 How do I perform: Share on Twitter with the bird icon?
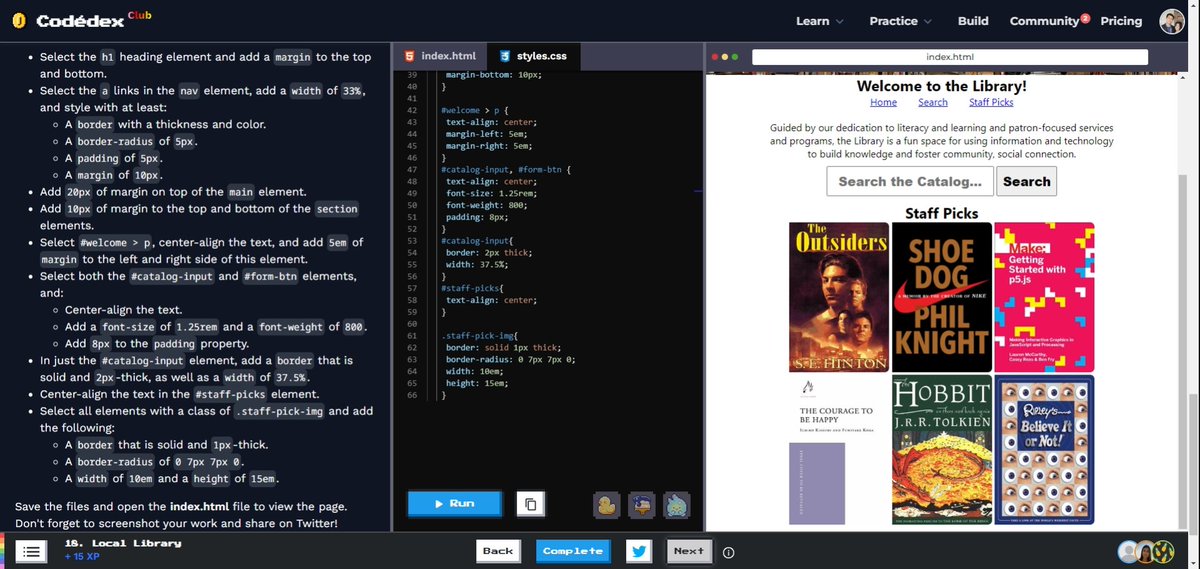640,550
